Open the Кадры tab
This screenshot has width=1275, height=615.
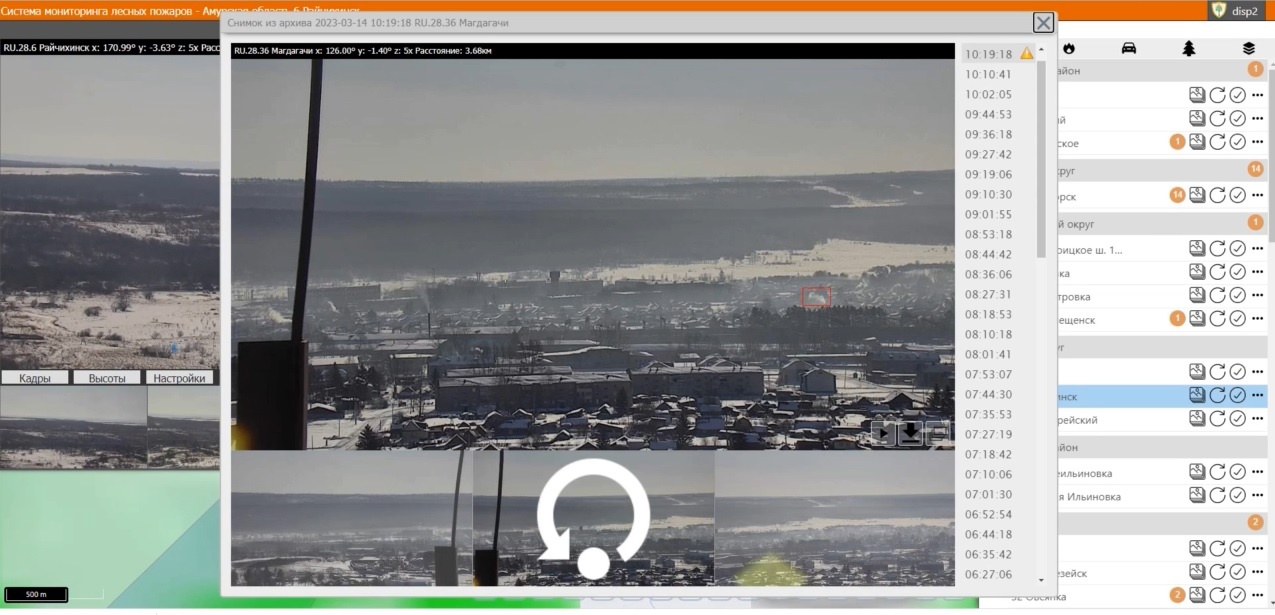[35, 378]
